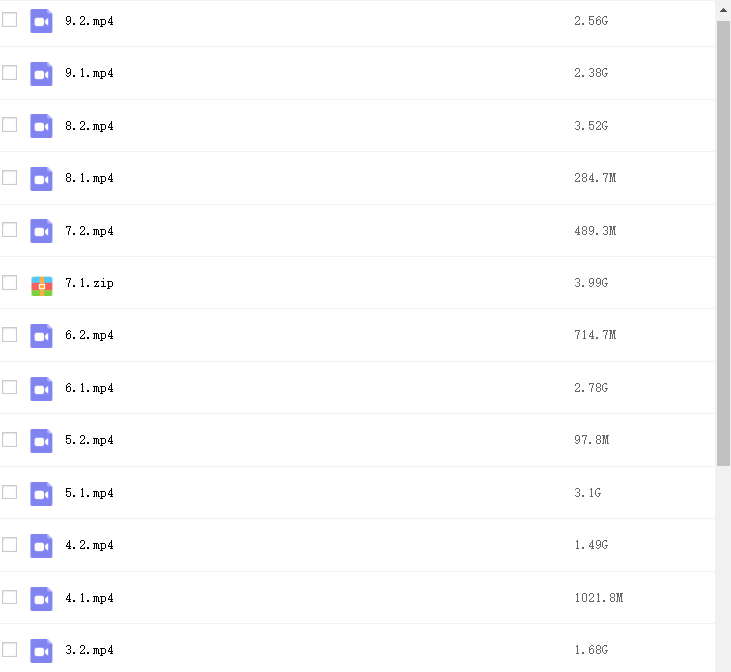Screen dimensions: 731x672
Task: Click the video icon next to 4.1.mp4
Action: (x=41, y=598)
